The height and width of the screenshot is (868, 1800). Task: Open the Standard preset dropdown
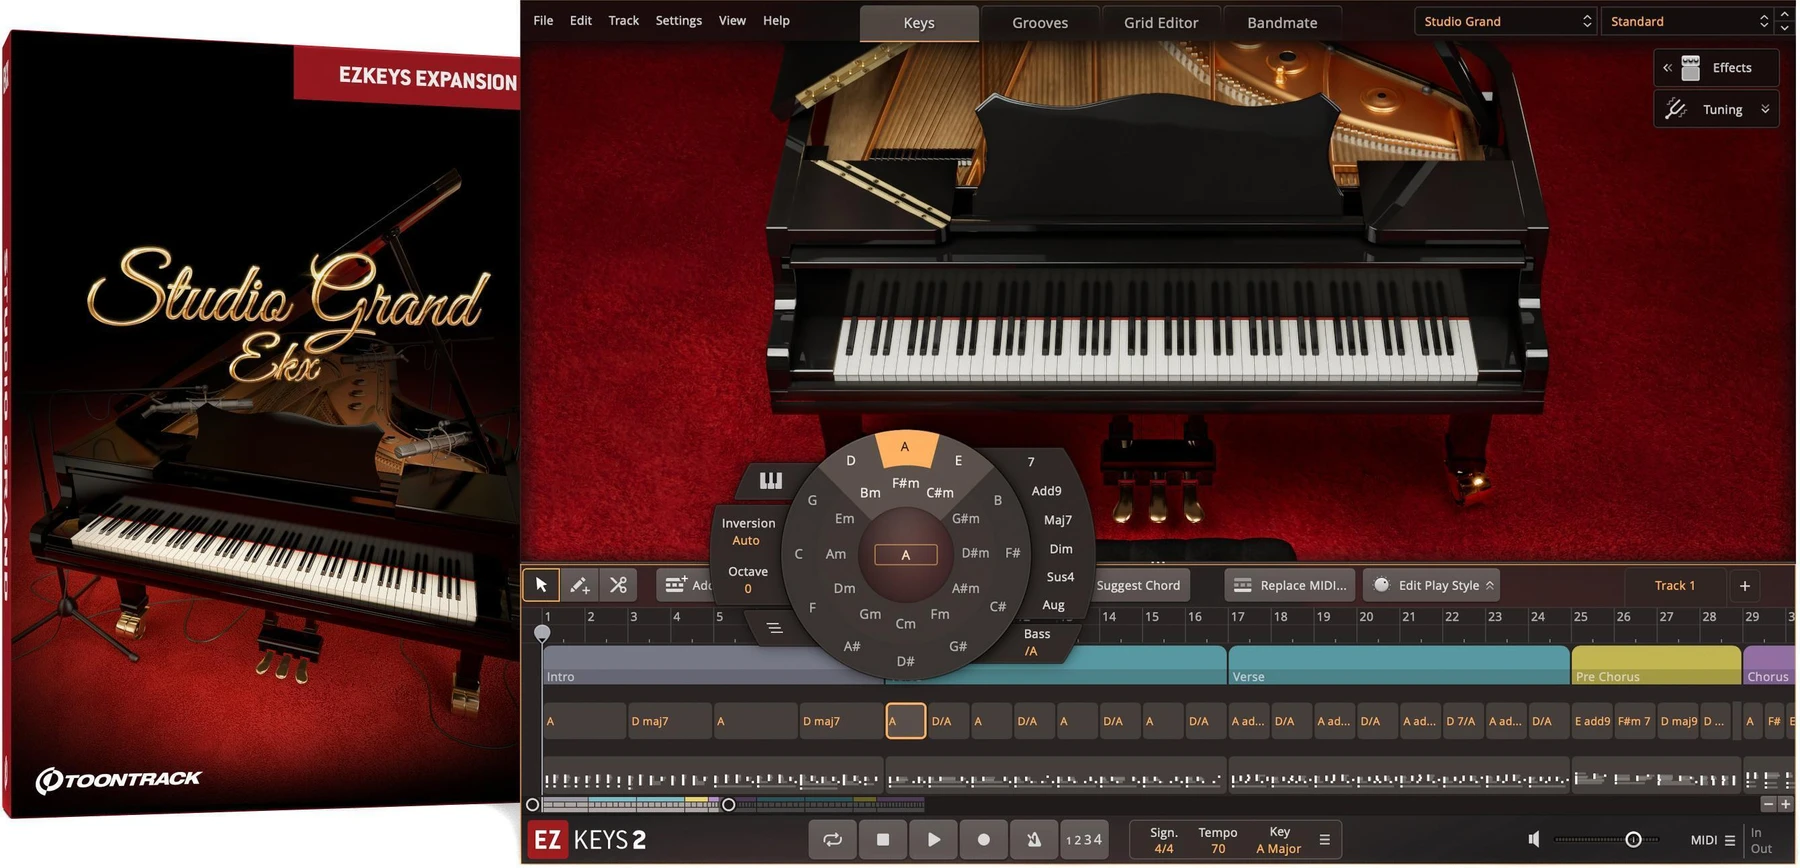(x=1688, y=21)
